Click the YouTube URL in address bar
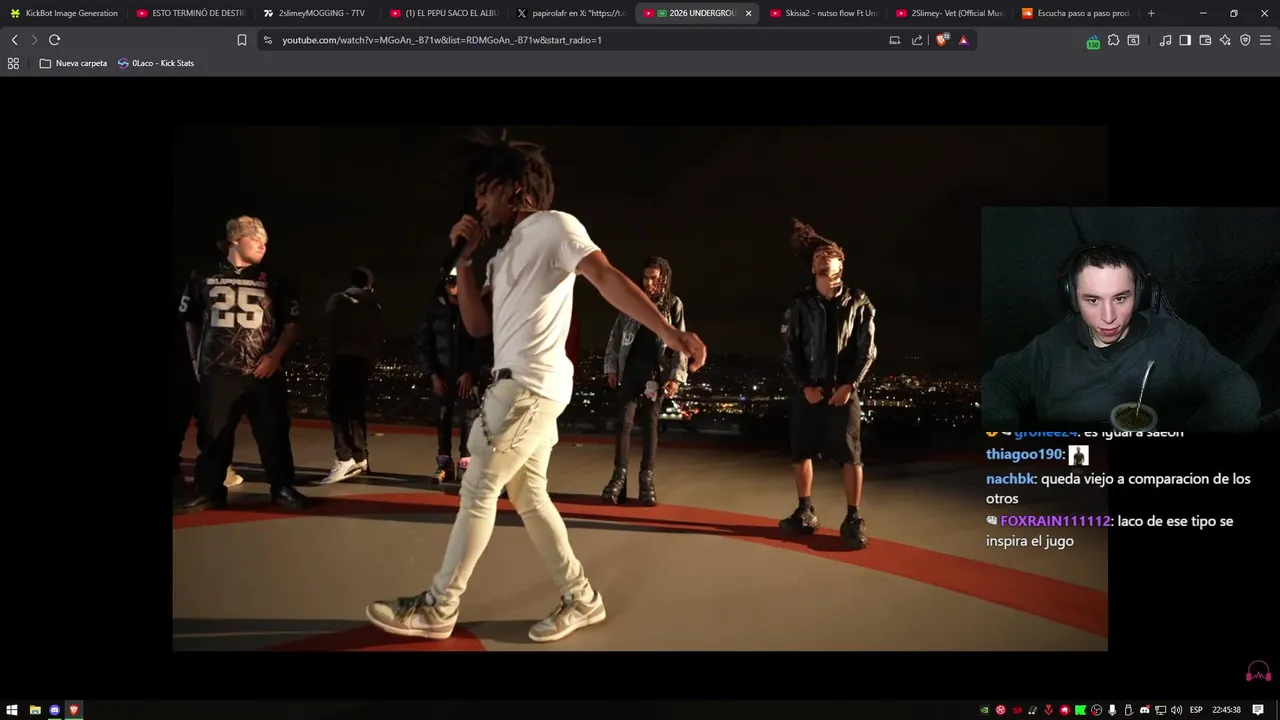The width and height of the screenshot is (1280, 720). 442,40
